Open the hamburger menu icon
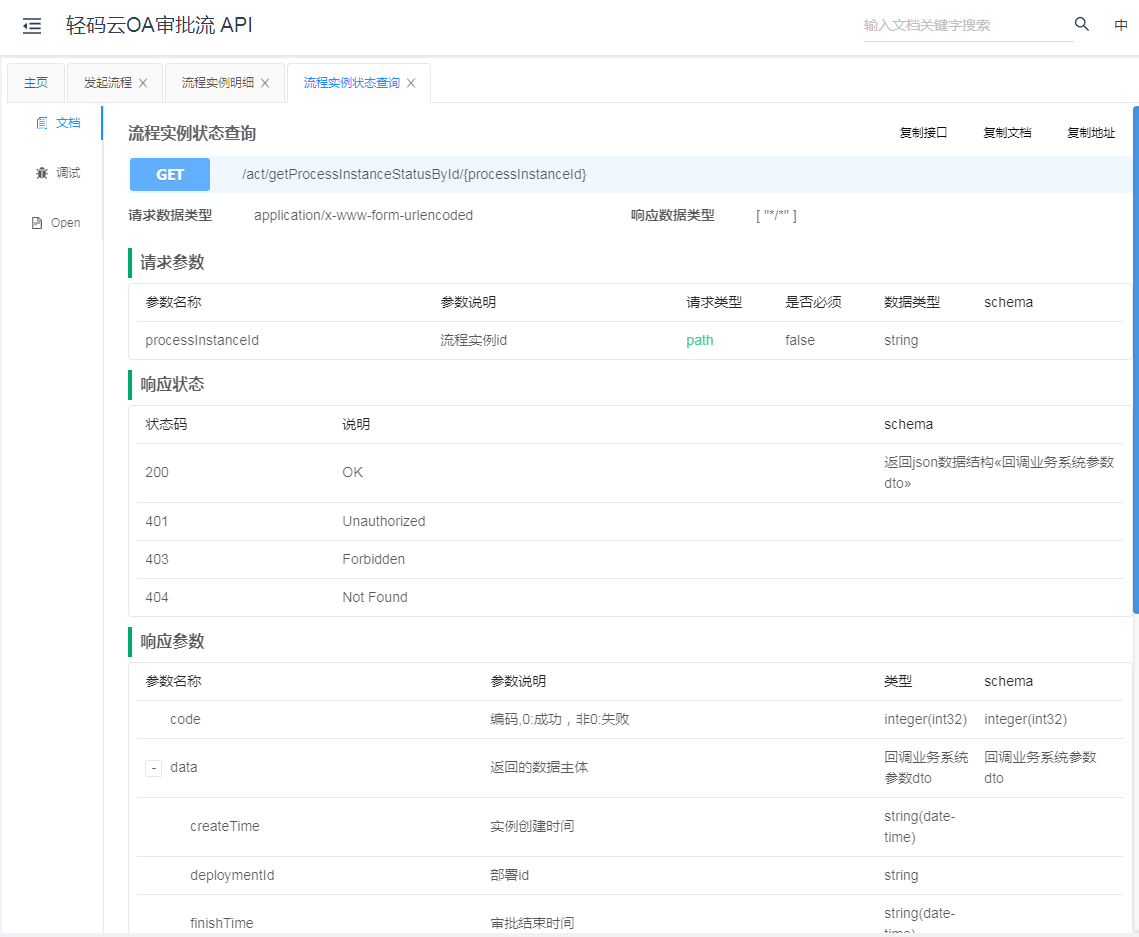This screenshot has height=937, width=1139. [31, 26]
